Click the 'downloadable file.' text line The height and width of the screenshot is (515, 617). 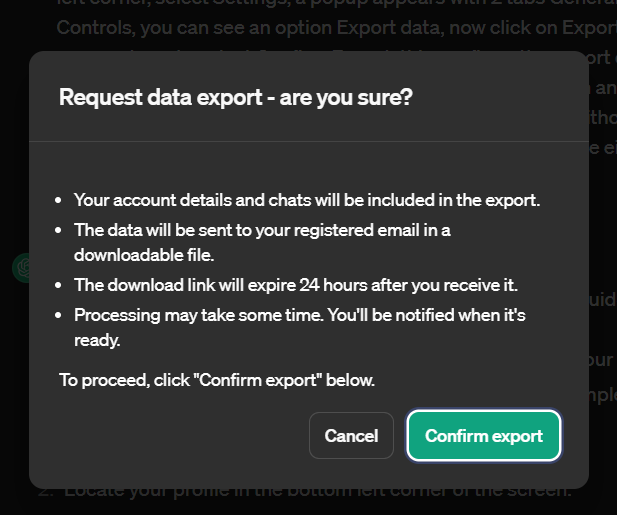pyautogui.click(x=144, y=255)
